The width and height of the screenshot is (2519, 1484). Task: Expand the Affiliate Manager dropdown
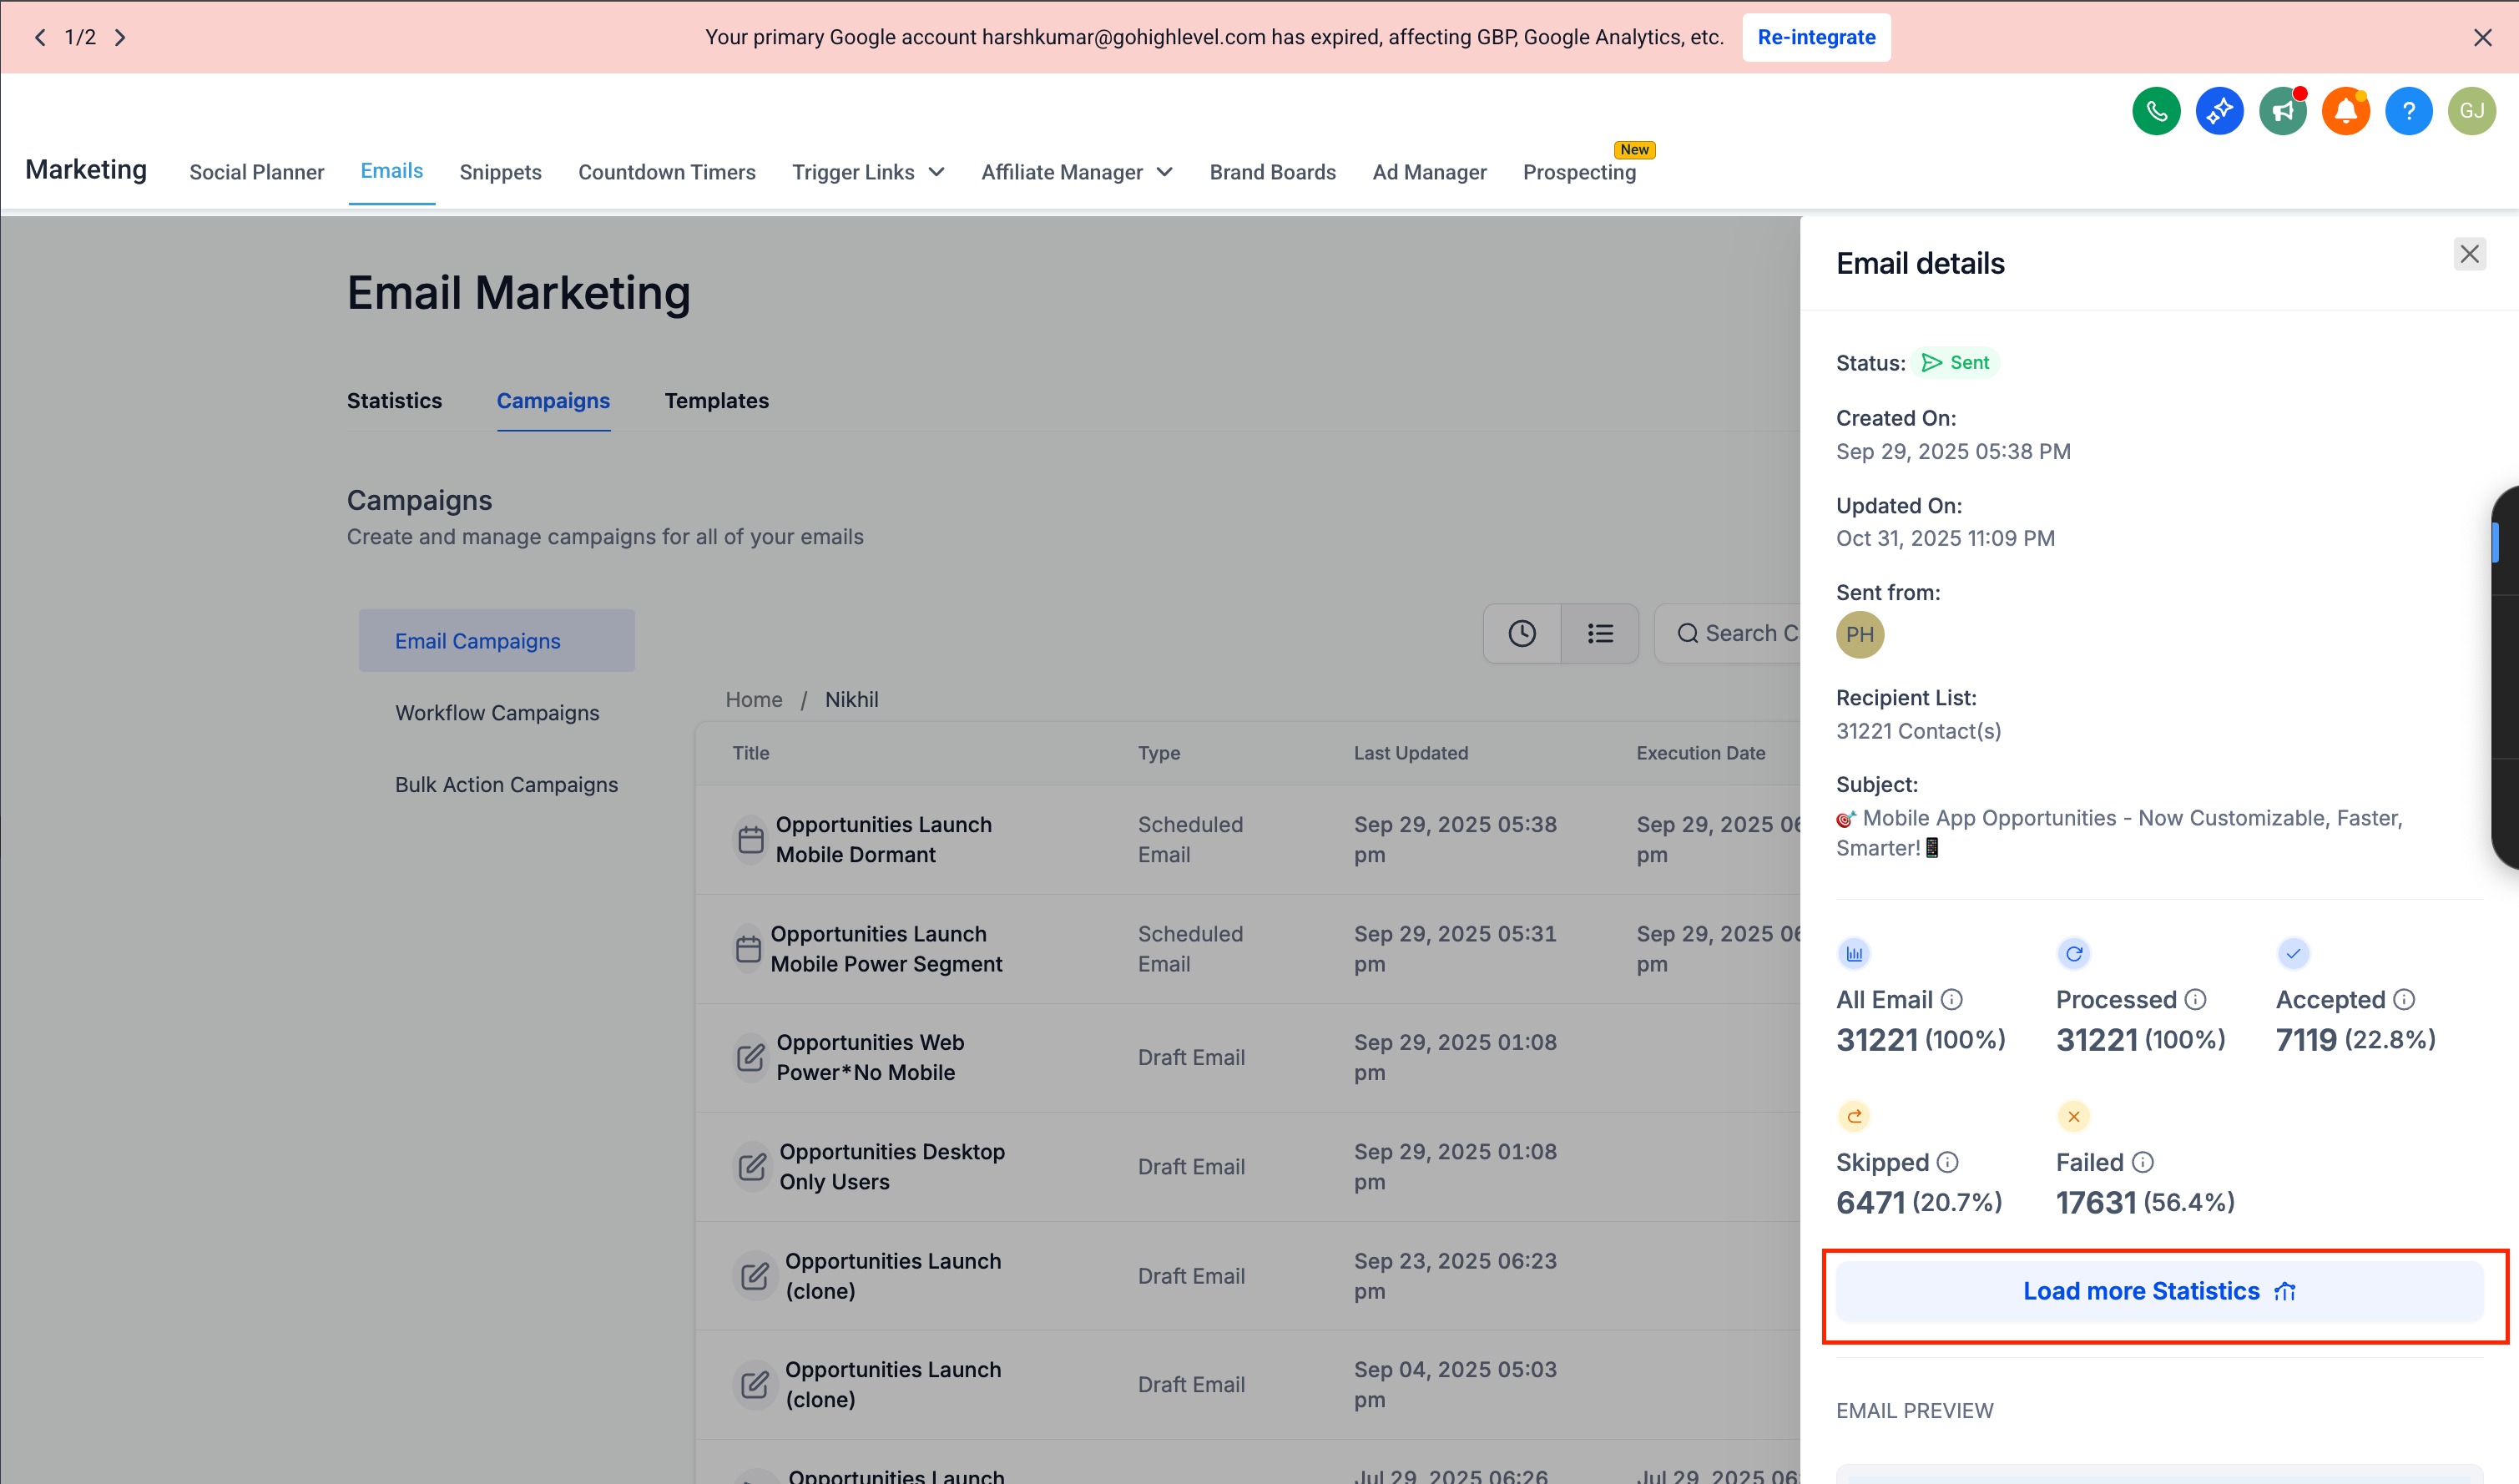pyautogui.click(x=1076, y=172)
